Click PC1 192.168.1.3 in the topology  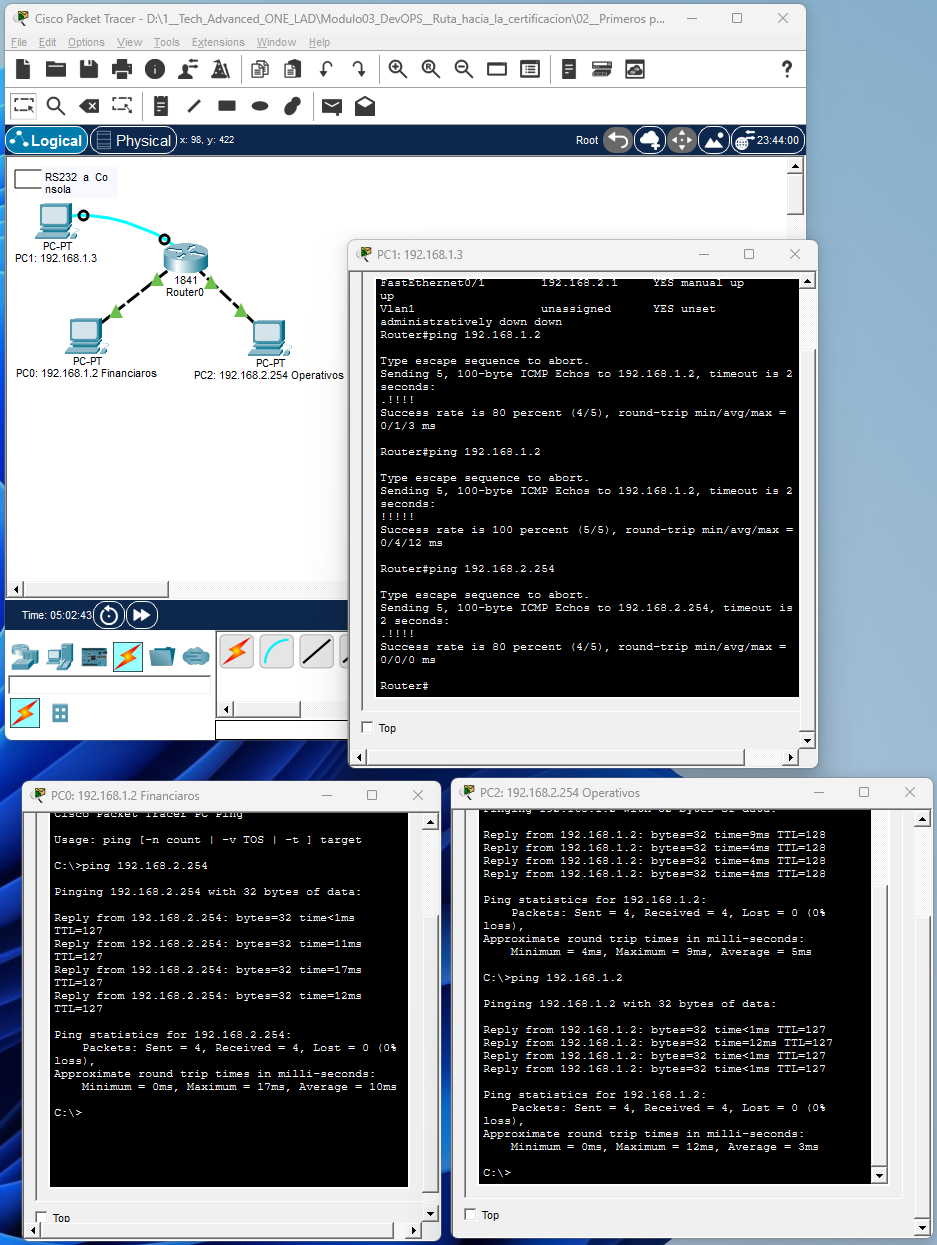(x=55, y=221)
